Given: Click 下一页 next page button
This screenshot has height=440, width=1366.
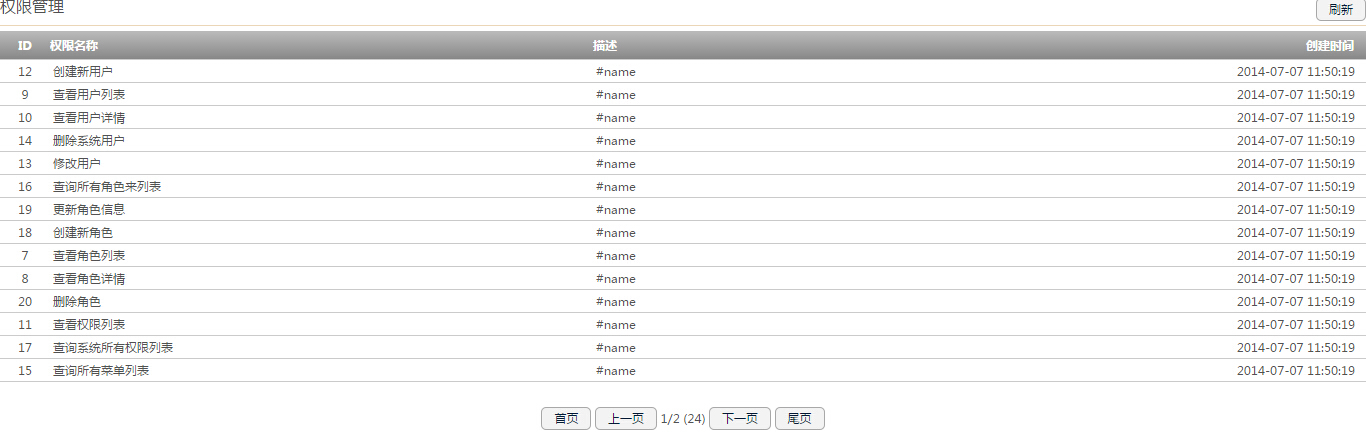Looking at the screenshot, I should pos(740,419).
